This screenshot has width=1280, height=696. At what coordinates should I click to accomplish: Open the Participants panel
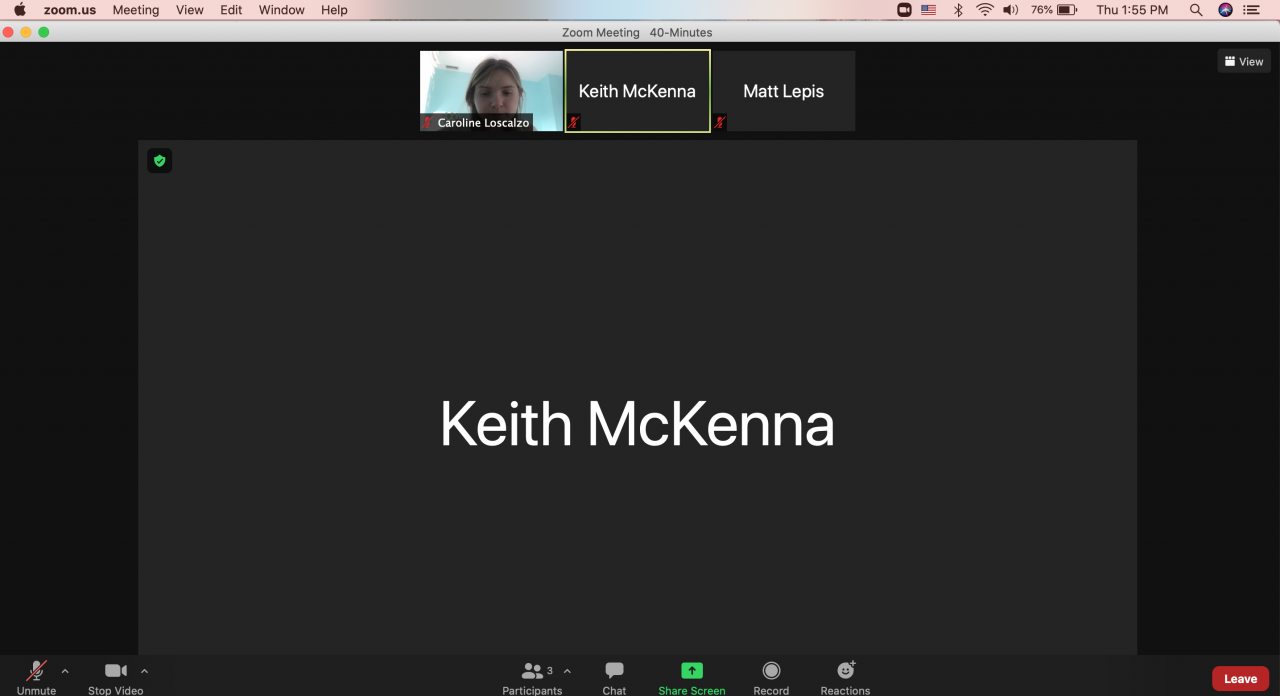tap(532, 676)
